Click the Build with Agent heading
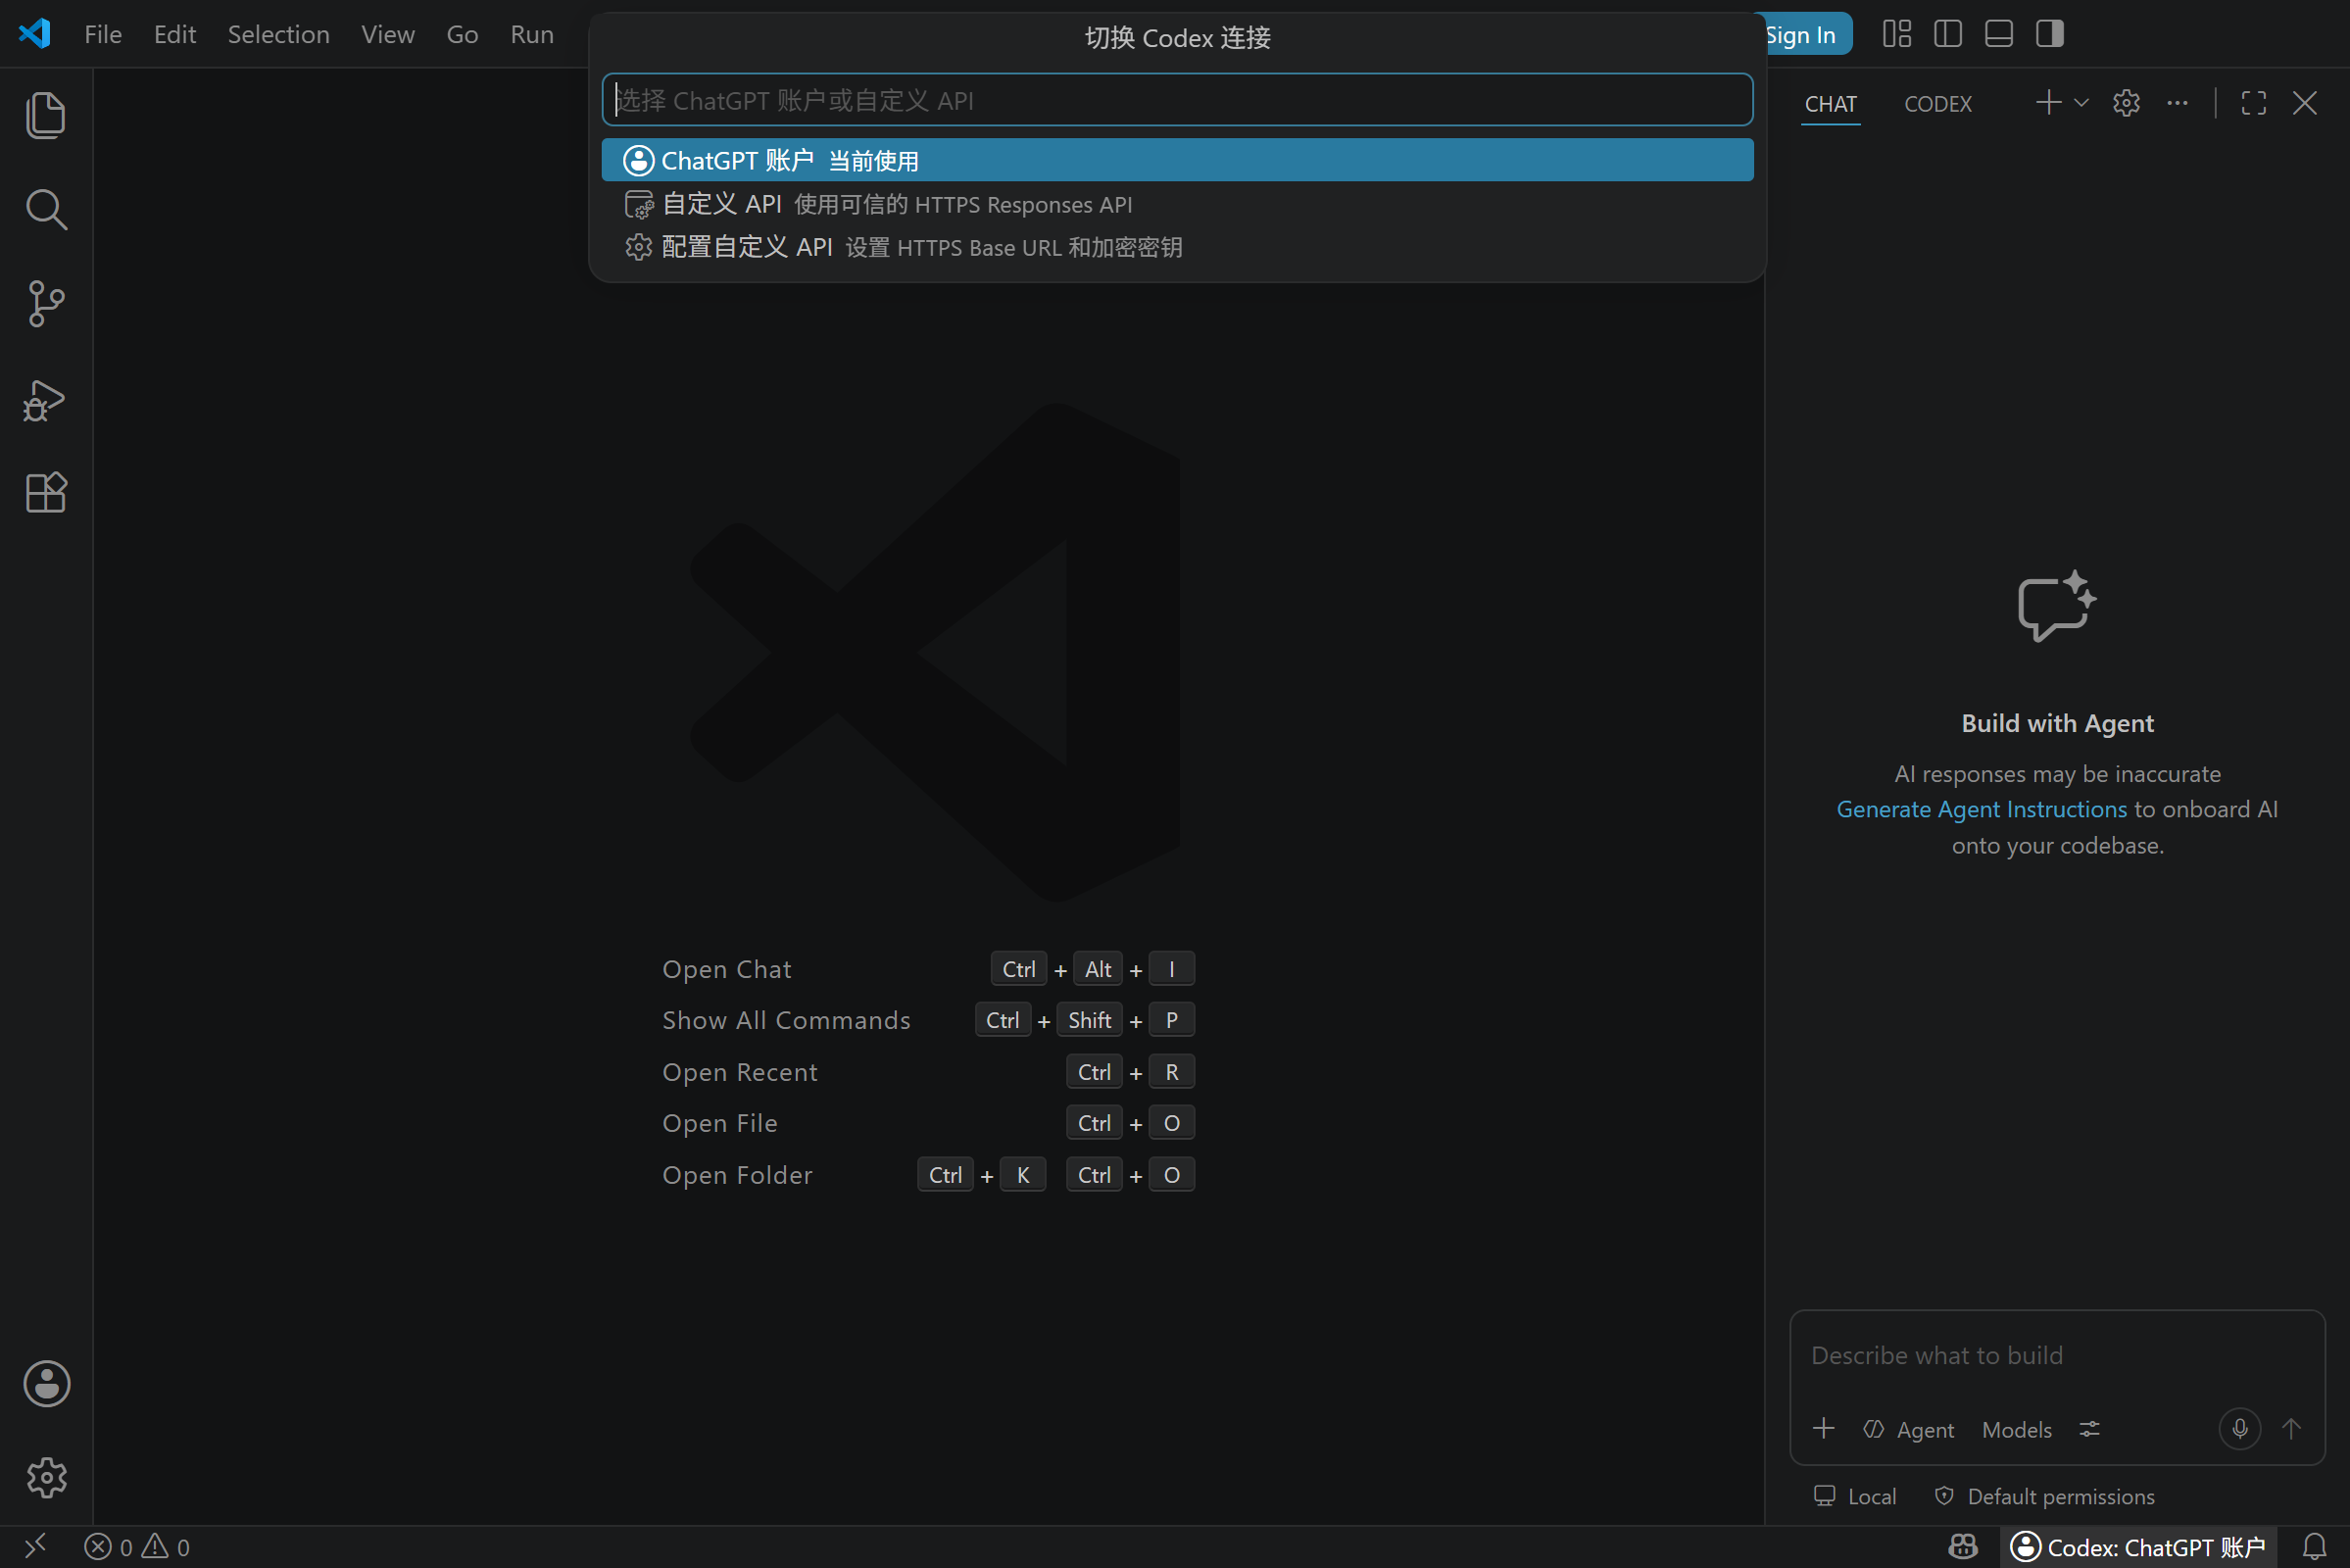Viewport: 2350px width, 1568px height. [x=2057, y=723]
